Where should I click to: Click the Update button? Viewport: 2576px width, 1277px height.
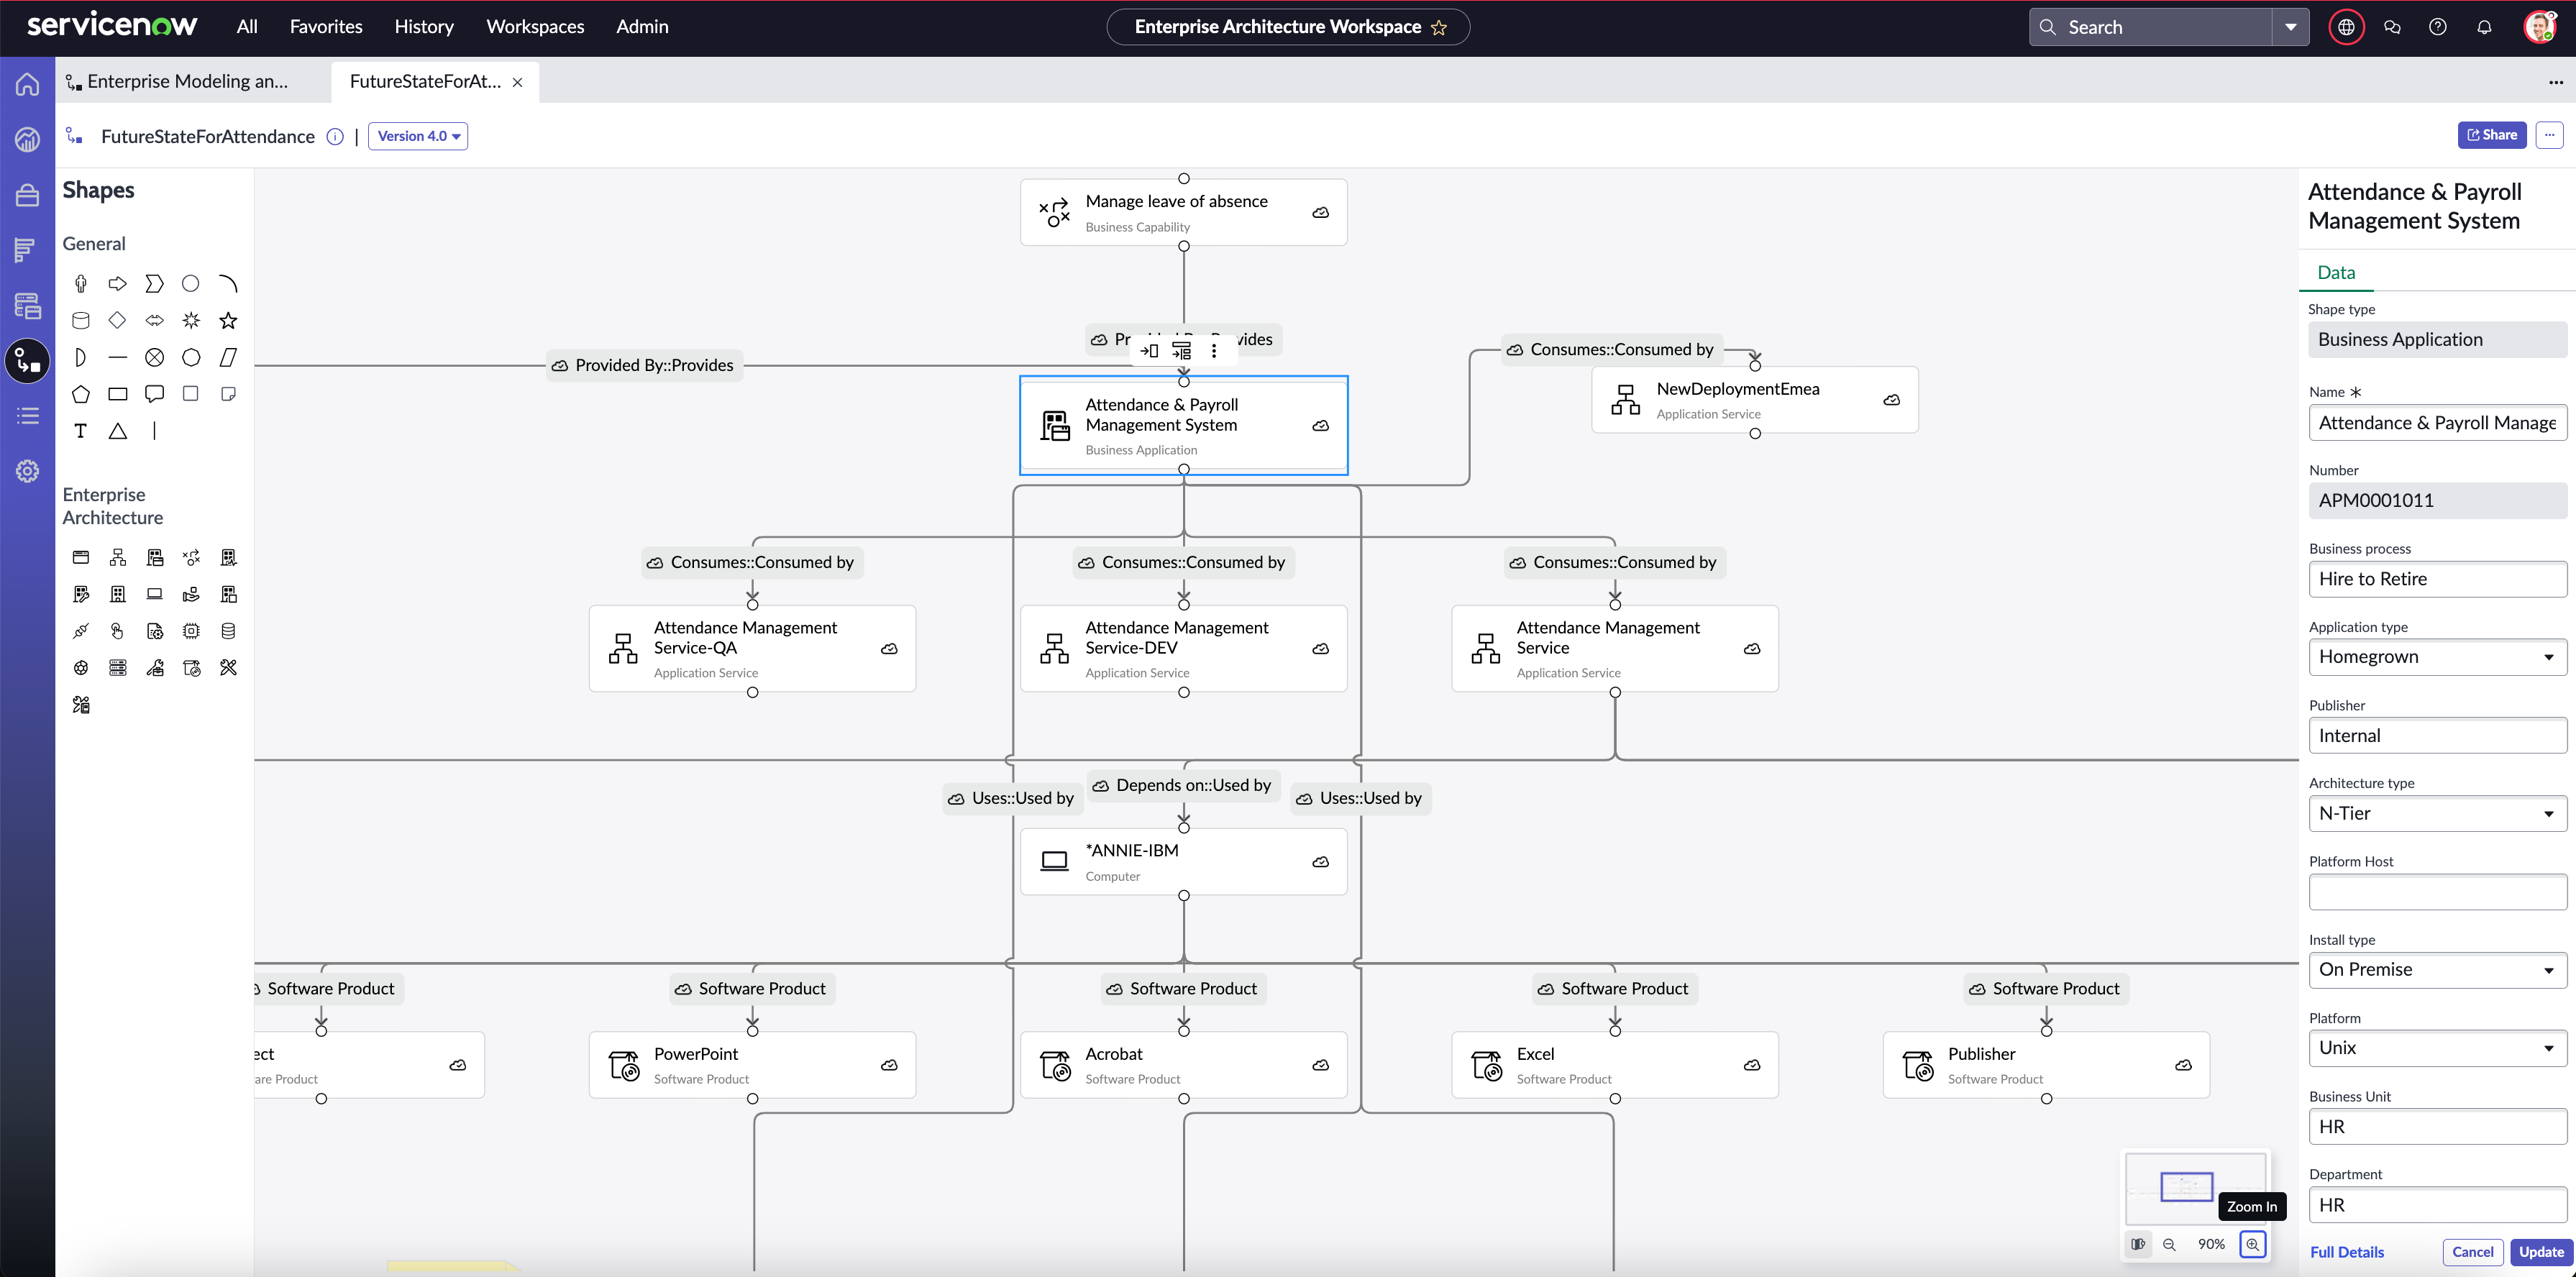click(2540, 1252)
